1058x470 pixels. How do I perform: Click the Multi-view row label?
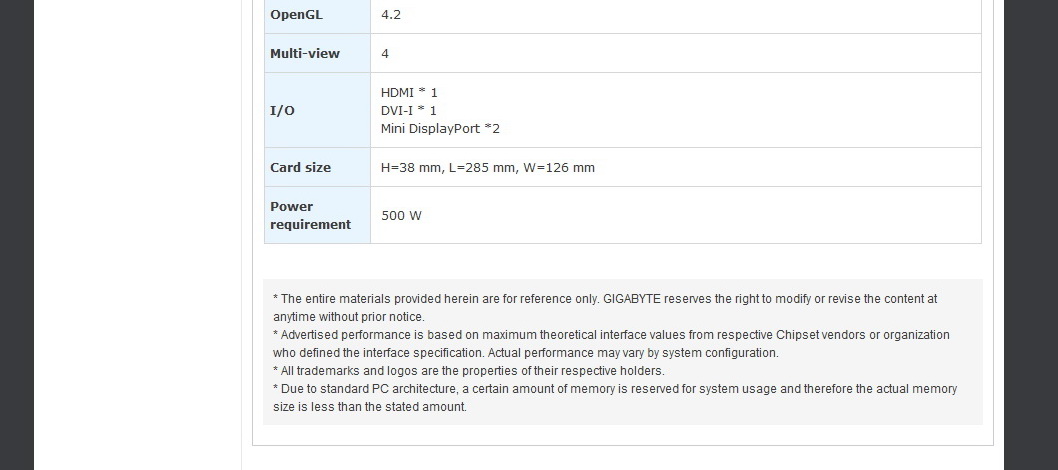(x=305, y=54)
